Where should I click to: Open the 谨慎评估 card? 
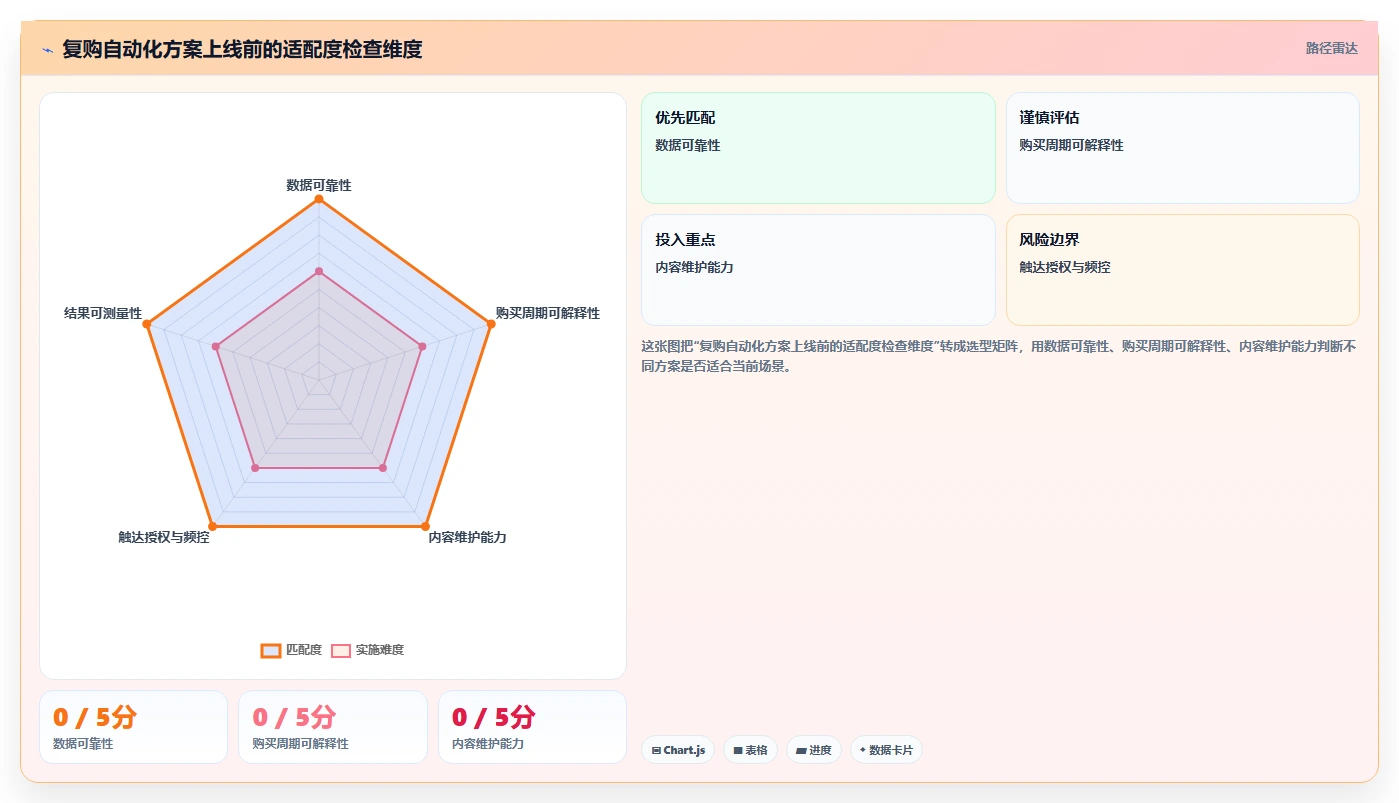1182,148
